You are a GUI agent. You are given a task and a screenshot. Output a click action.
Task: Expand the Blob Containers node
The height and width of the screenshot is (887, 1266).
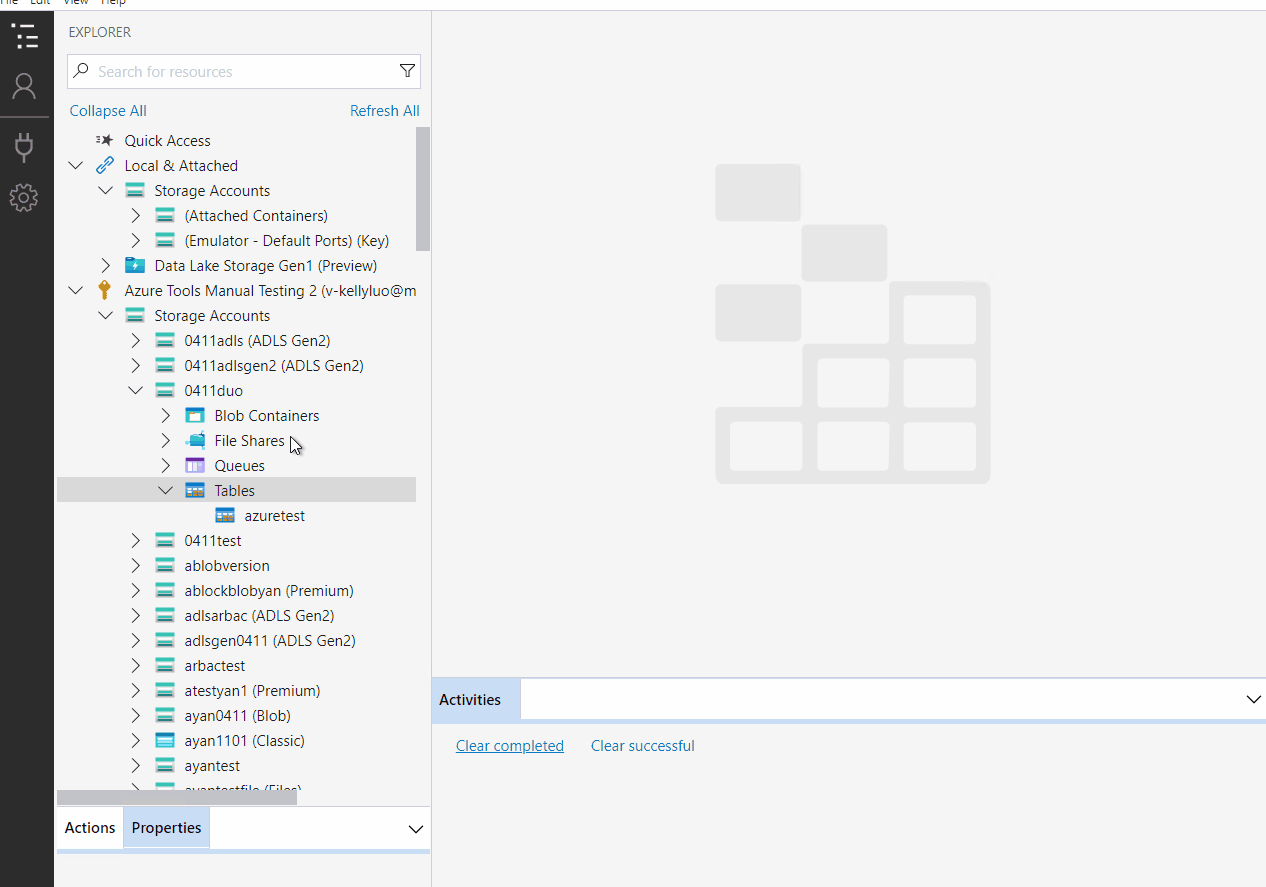tap(166, 416)
